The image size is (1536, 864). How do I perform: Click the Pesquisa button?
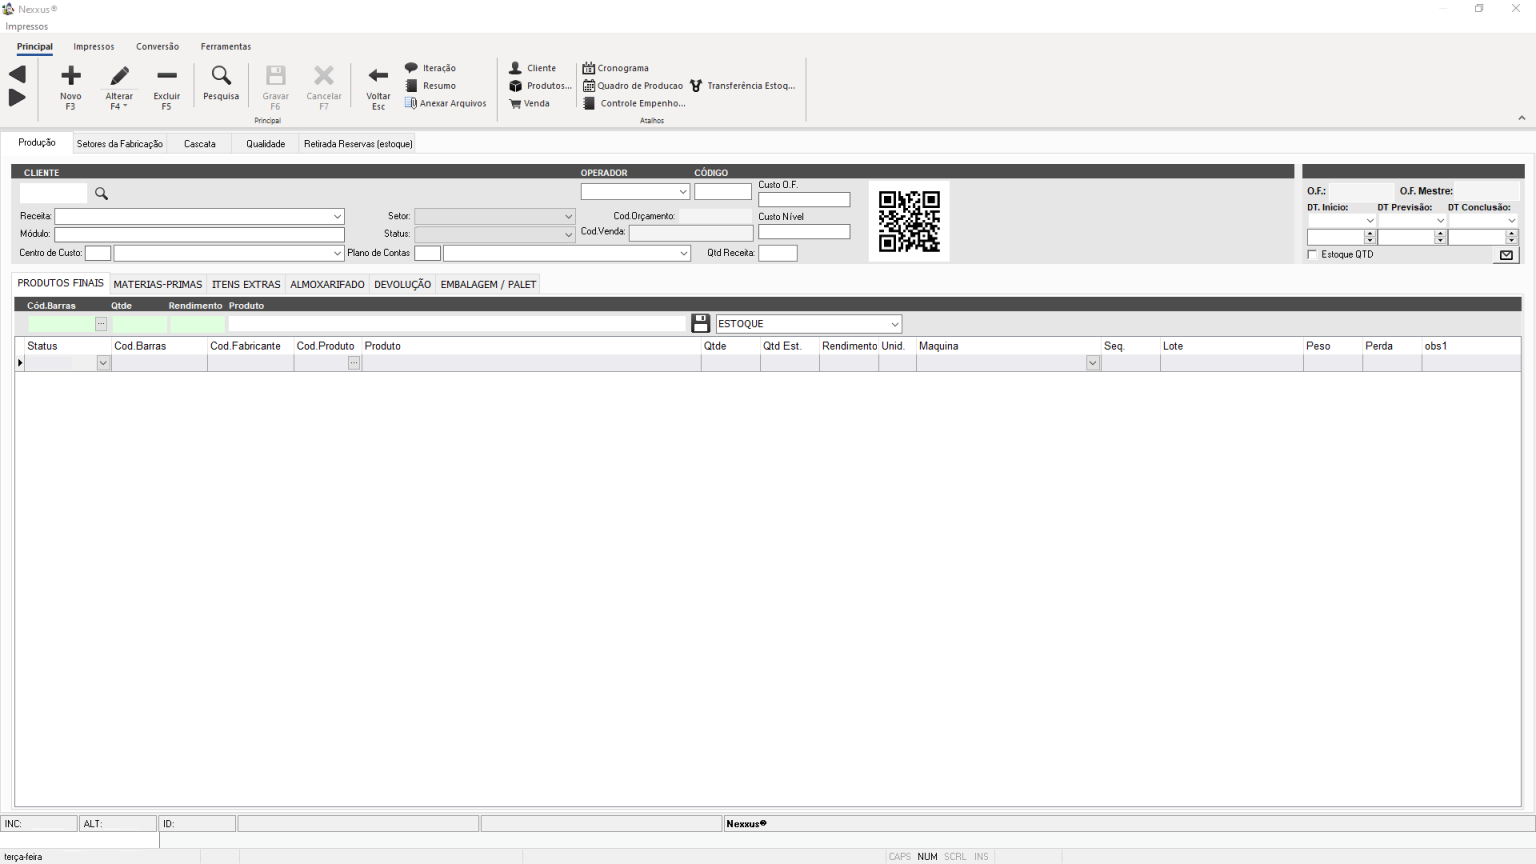[x=220, y=85]
